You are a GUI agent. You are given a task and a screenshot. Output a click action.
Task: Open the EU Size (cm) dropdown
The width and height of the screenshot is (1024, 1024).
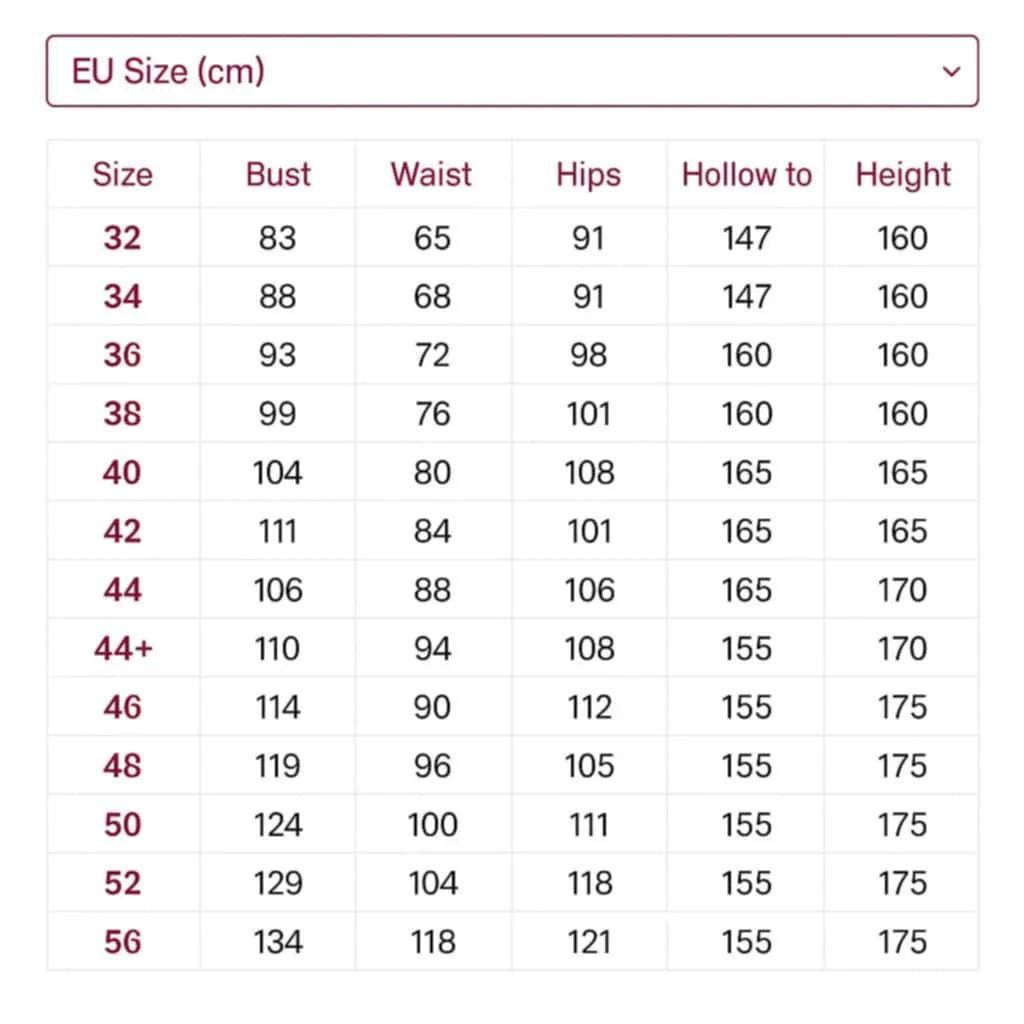(x=511, y=71)
